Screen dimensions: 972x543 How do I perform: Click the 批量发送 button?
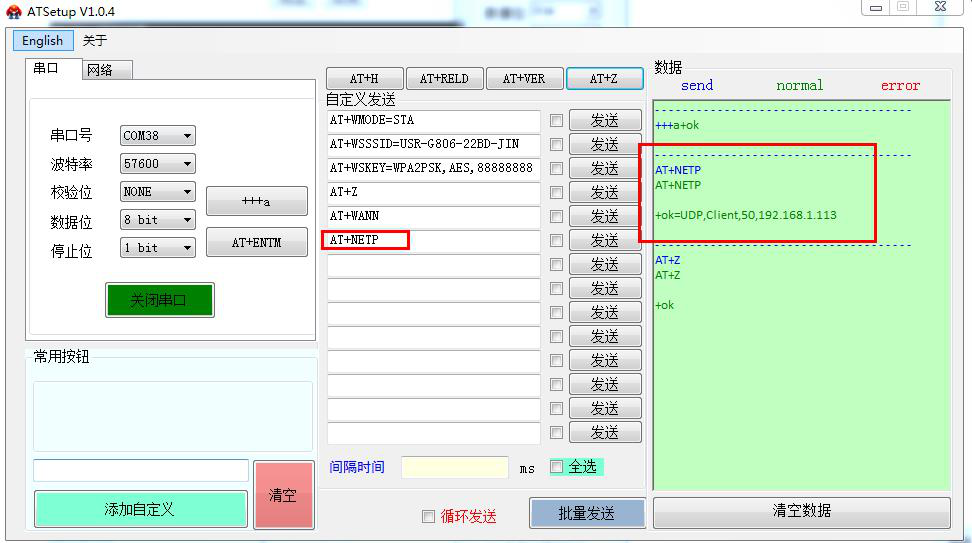click(x=587, y=513)
